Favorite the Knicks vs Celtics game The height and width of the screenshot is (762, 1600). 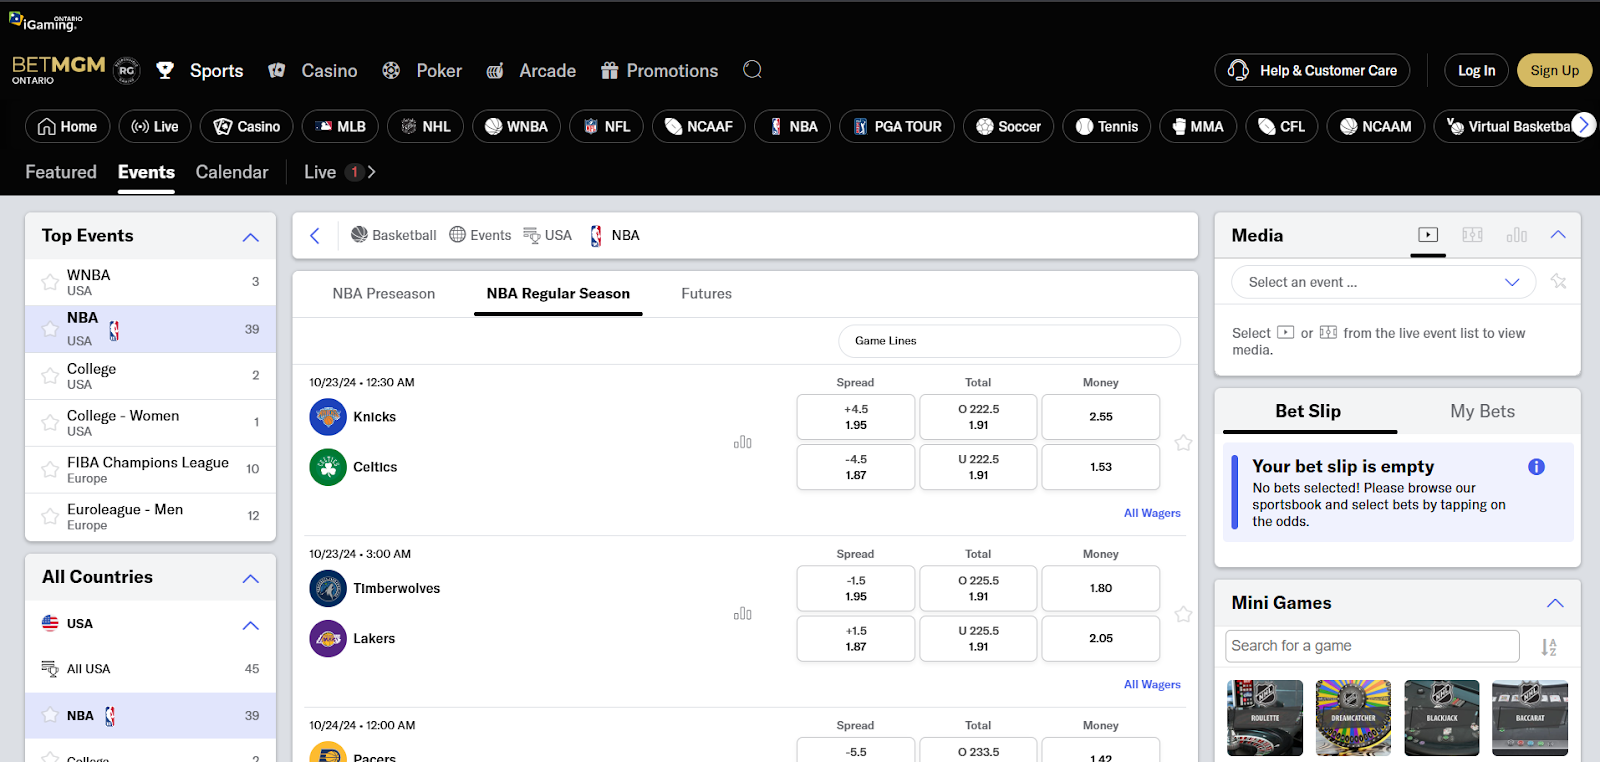(x=1183, y=442)
